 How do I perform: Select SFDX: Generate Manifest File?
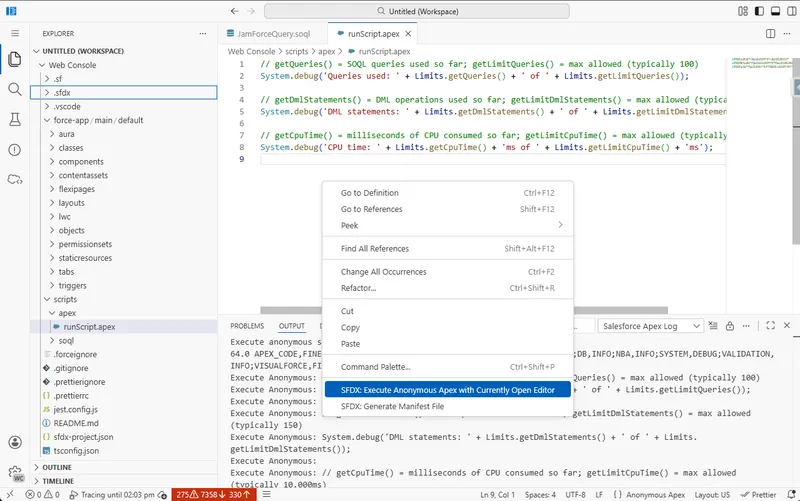coord(447,407)
